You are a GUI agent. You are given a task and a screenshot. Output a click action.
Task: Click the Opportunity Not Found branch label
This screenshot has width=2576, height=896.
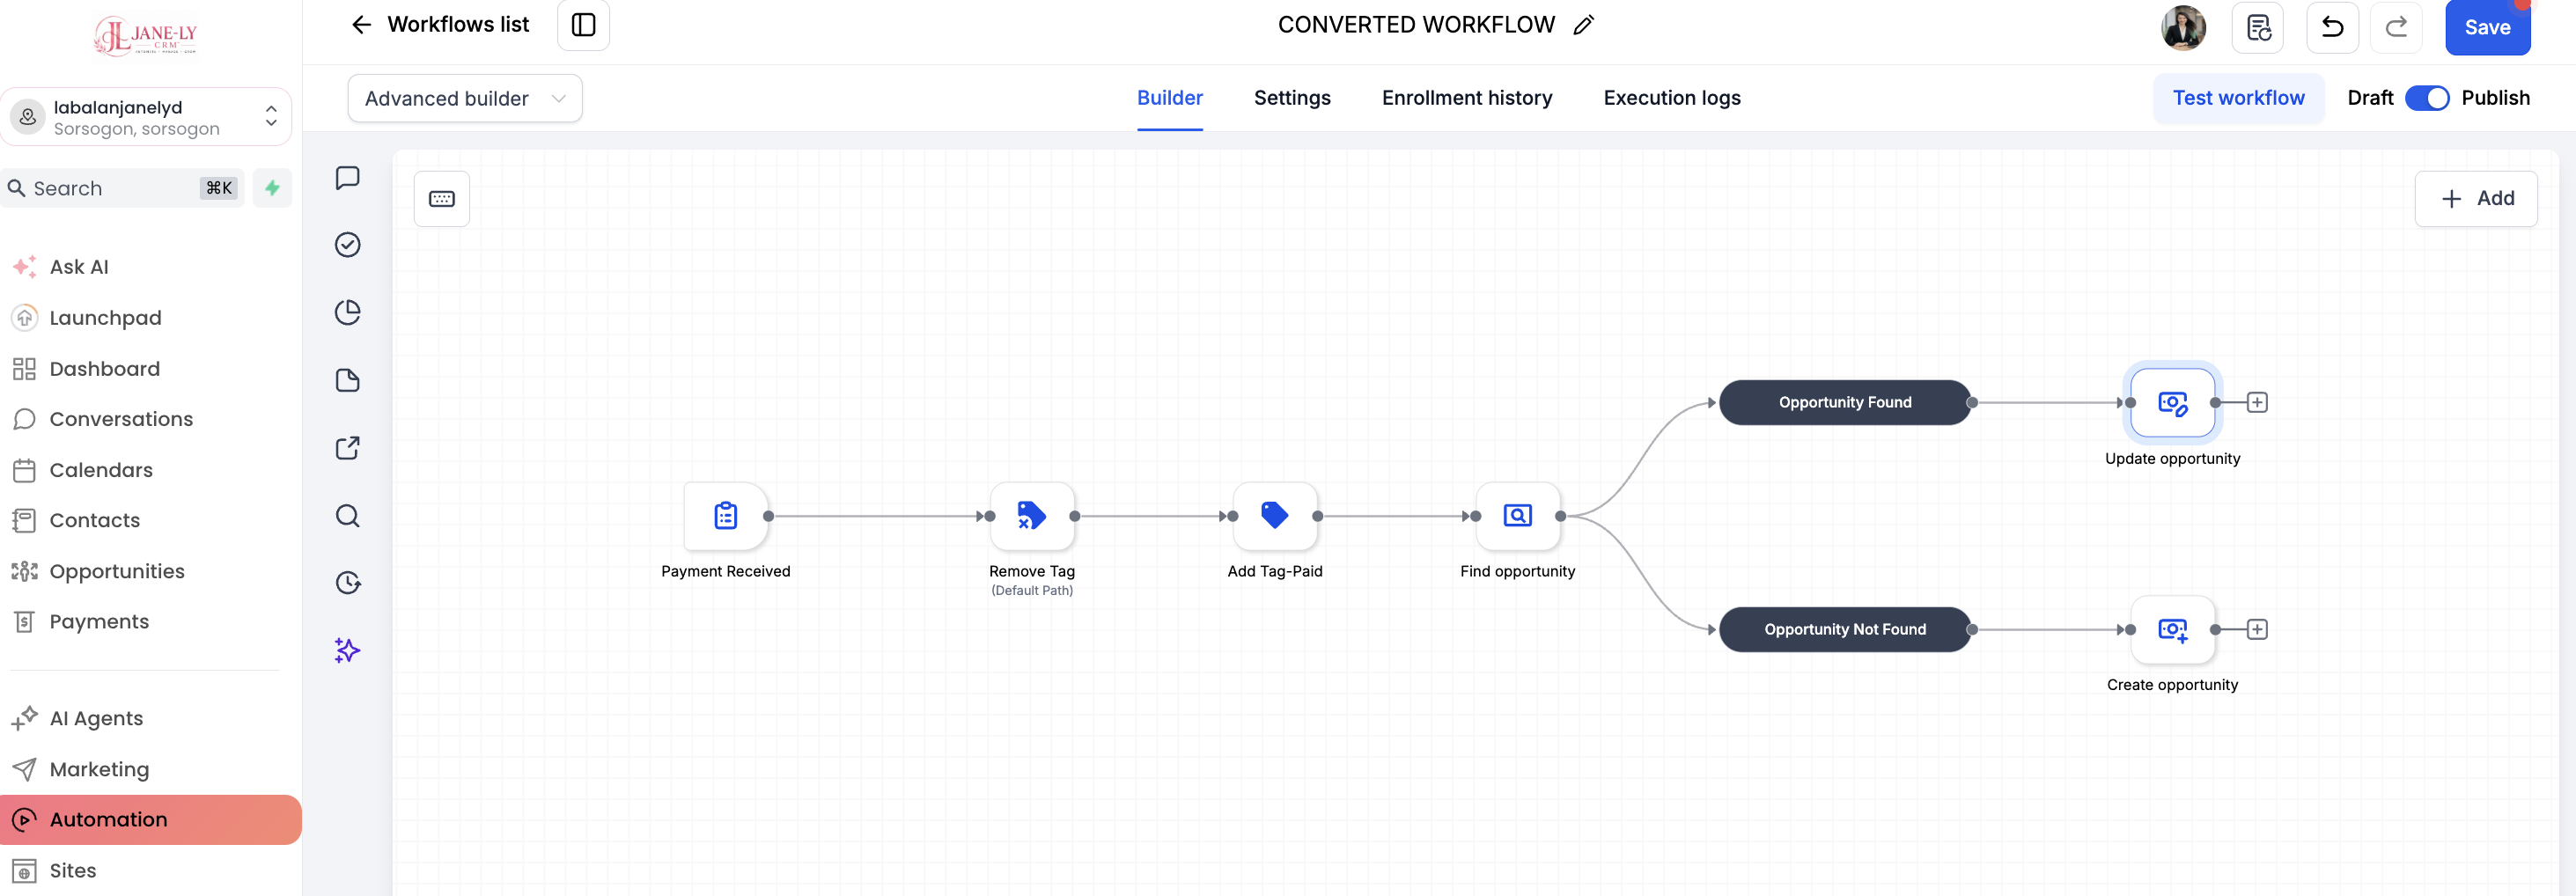coord(1844,629)
